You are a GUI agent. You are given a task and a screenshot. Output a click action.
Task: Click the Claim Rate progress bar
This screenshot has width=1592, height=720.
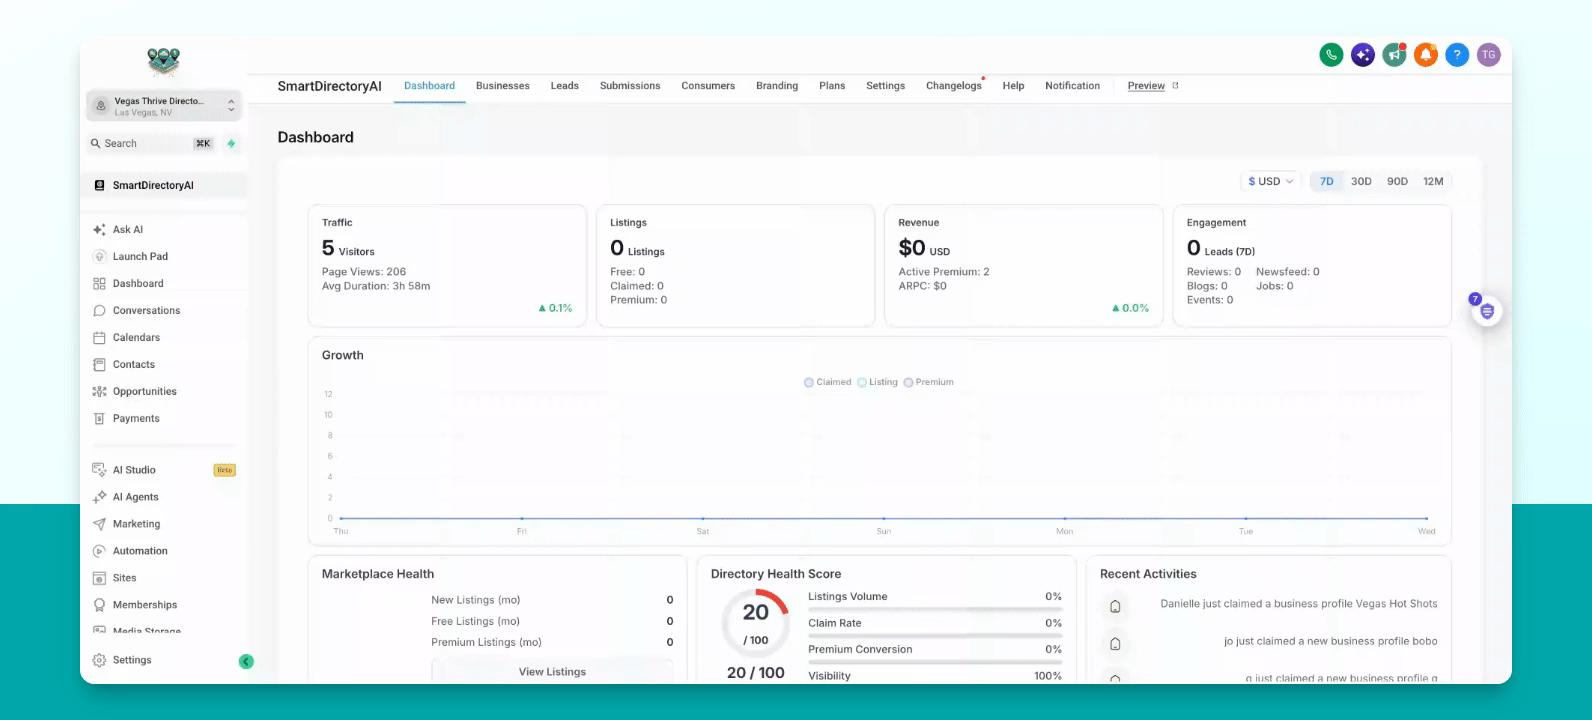935,634
